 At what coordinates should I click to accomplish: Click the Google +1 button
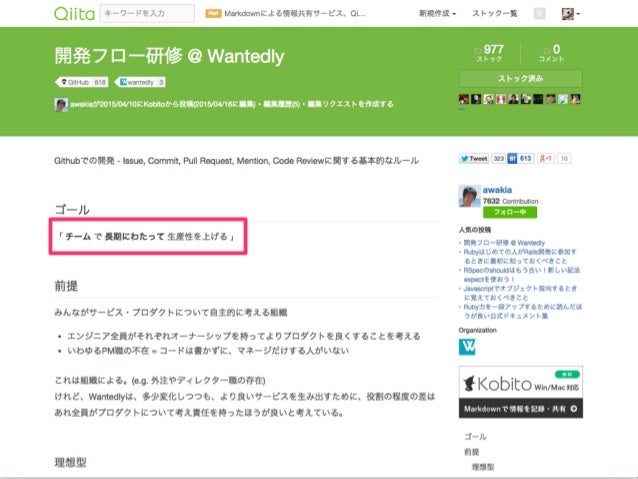545,159
